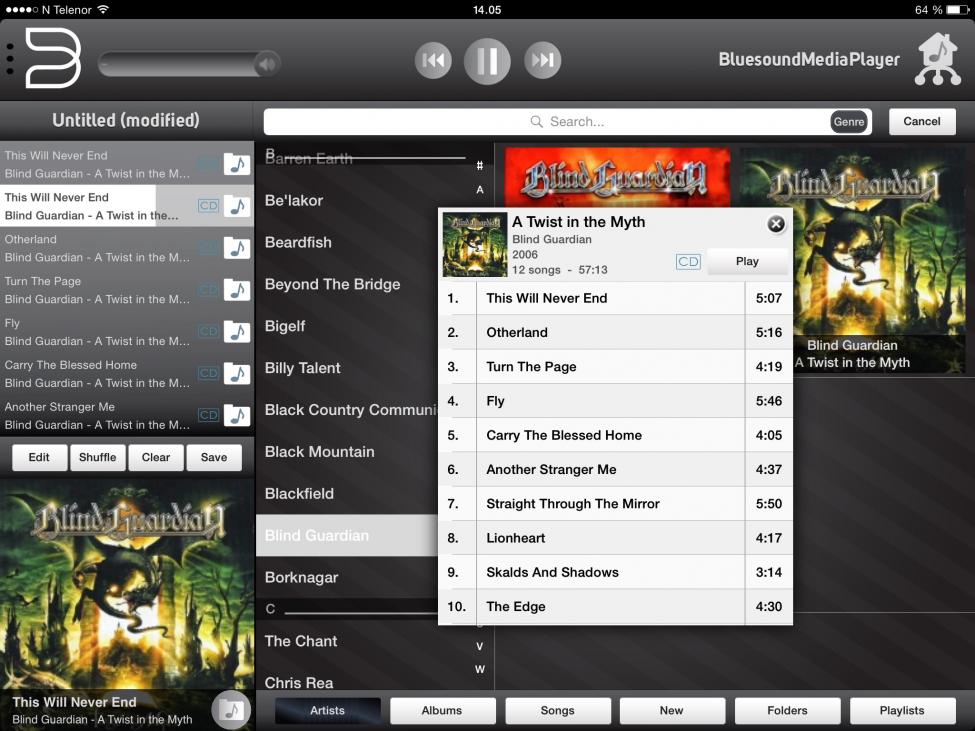Jump to letter V in alphabet index
Viewport: 975px width, 731px height.
479,646
